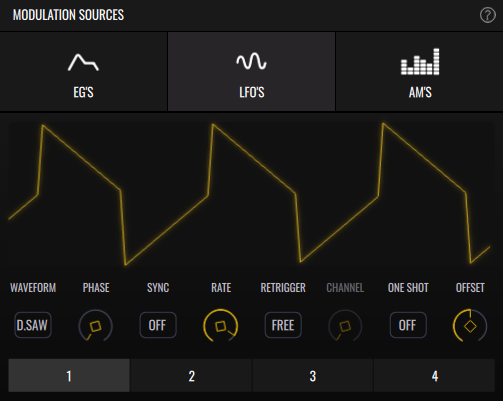Screen dimensions: 503x401
Task: Click the dimmed Channel knob
Action: point(345,326)
